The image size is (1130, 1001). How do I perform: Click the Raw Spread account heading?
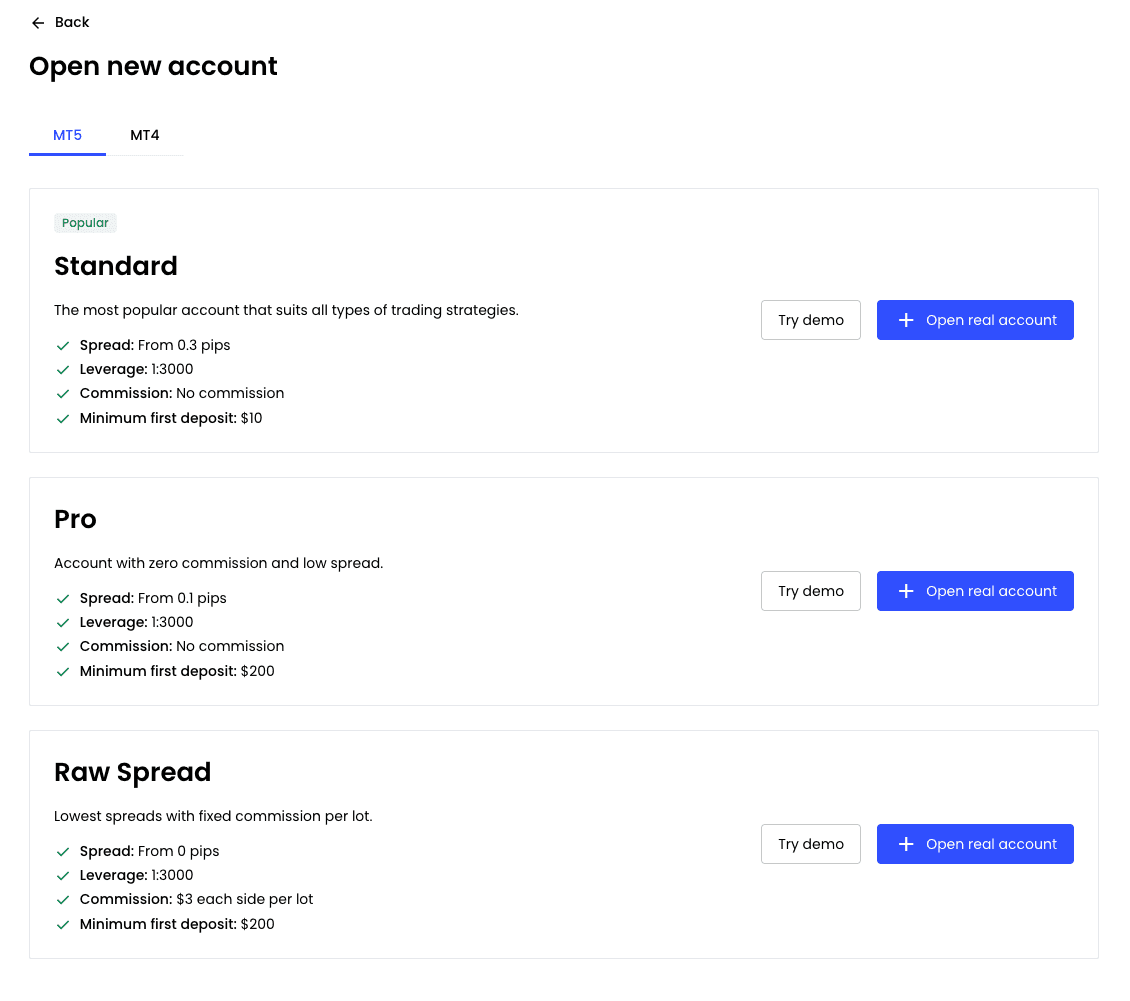(132, 772)
